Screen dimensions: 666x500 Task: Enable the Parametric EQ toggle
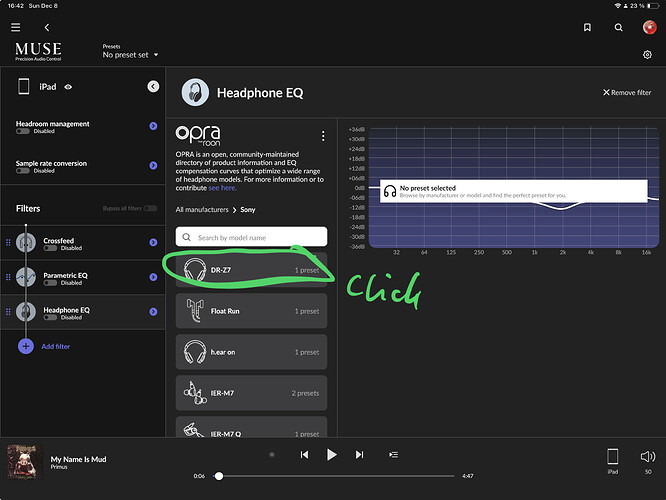[x=50, y=283]
